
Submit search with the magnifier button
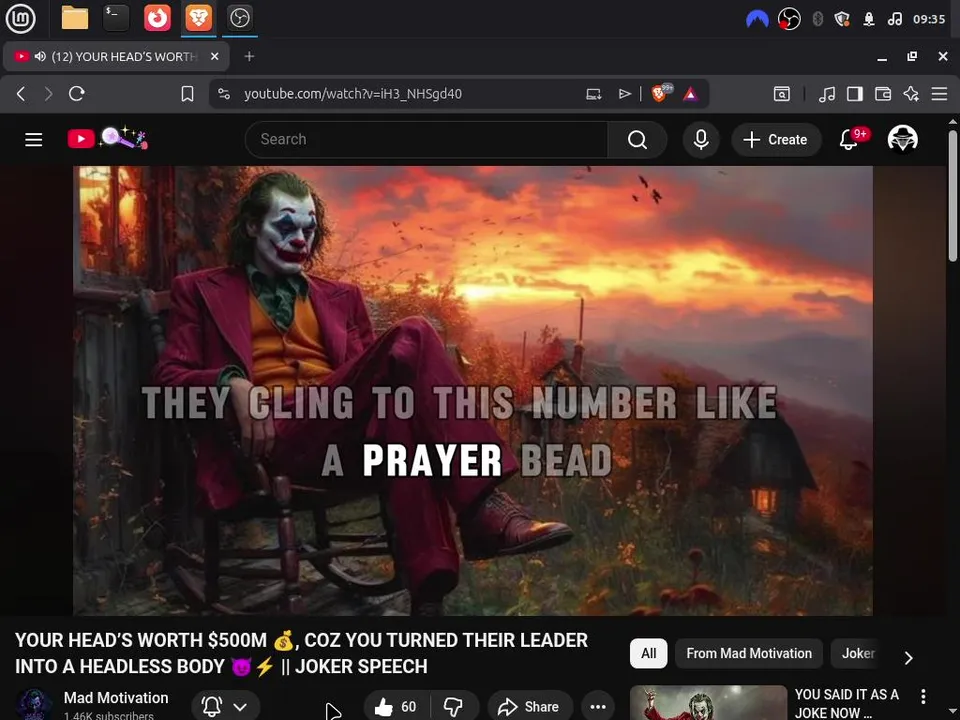pos(637,140)
